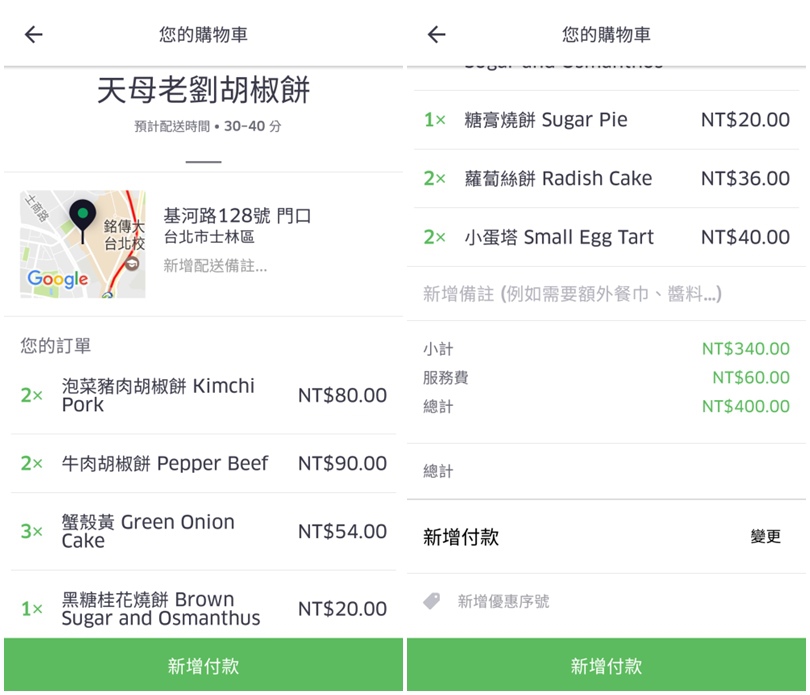Open the Pepper Beef order item
Image resolution: width=810 pixels, height=695 pixels.
click(204, 464)
